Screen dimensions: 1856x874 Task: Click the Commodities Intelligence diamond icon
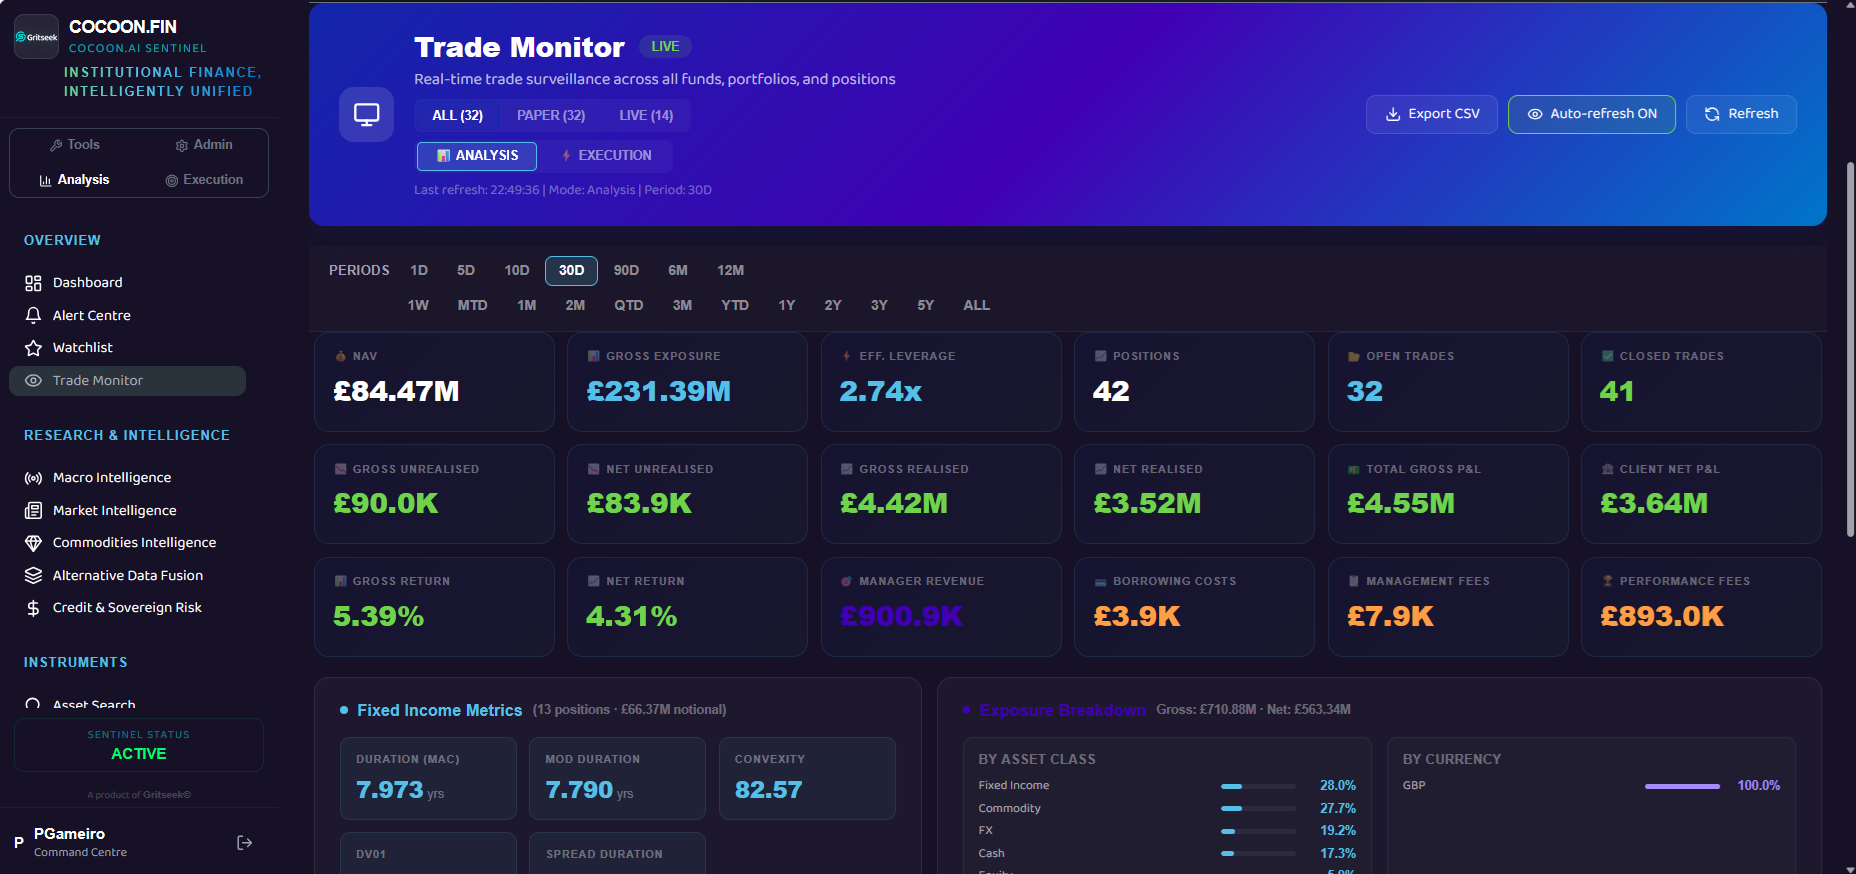[x=33, y=543]
